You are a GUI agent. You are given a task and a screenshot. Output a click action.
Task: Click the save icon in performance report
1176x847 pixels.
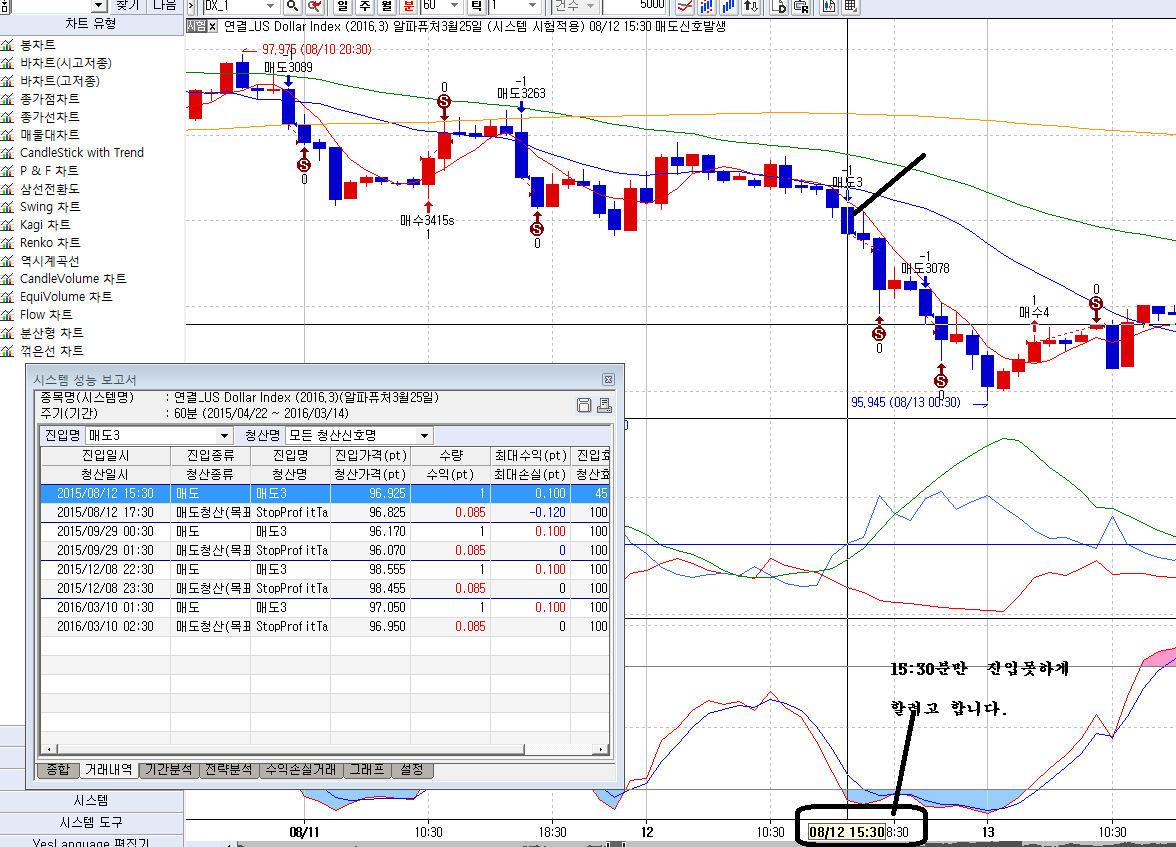coord(584,405)
